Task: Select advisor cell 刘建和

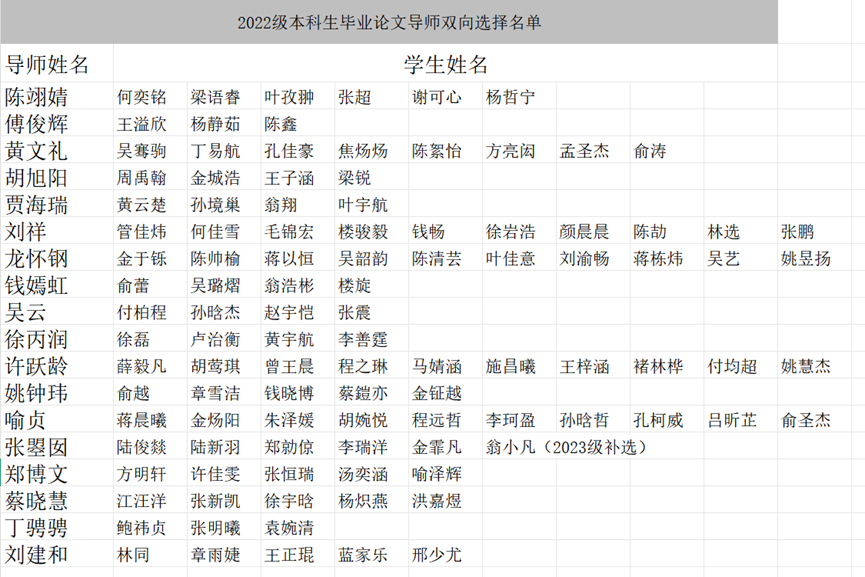Action: tap(37, 554)
